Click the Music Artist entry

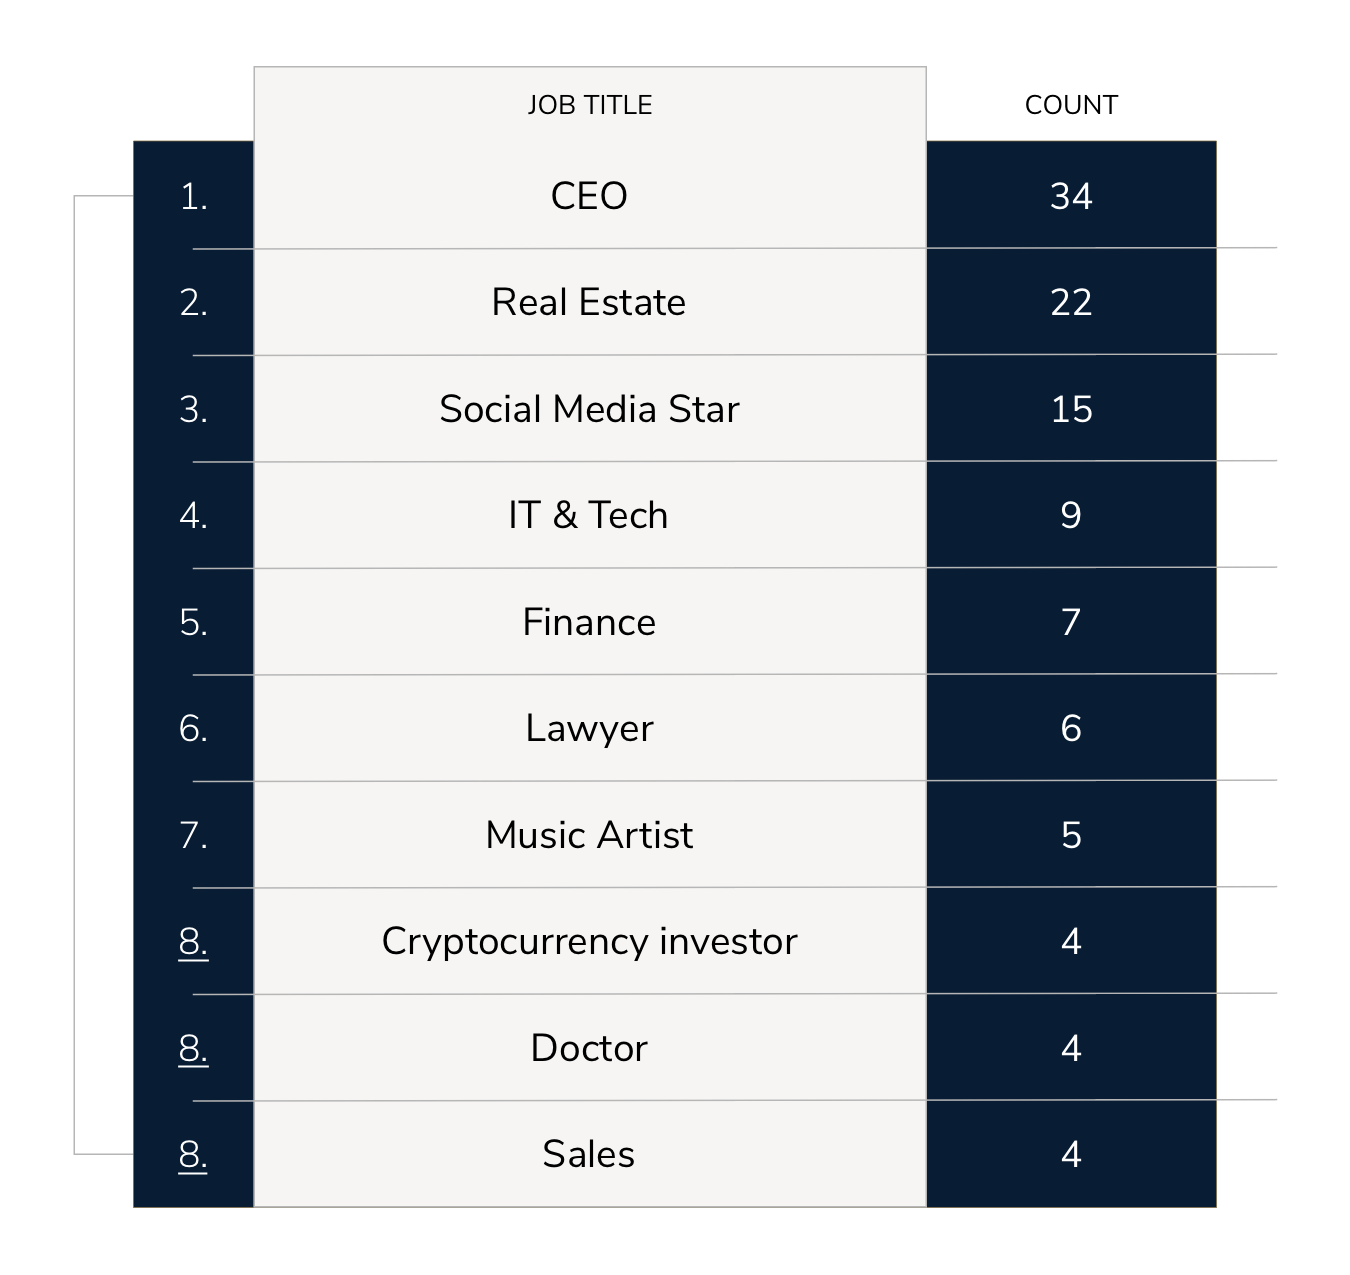click(x=589, y=835)
